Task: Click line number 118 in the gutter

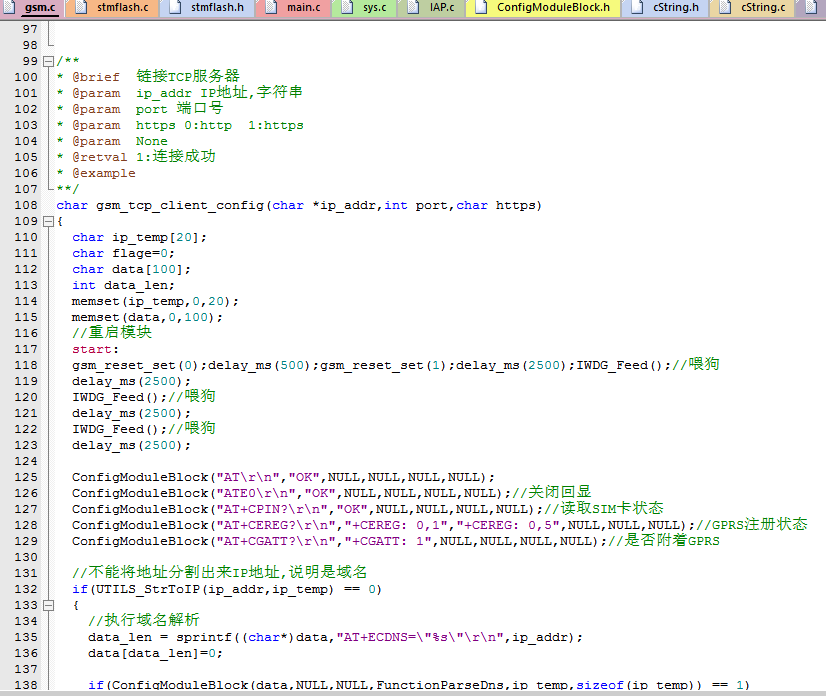Action: 27,365
